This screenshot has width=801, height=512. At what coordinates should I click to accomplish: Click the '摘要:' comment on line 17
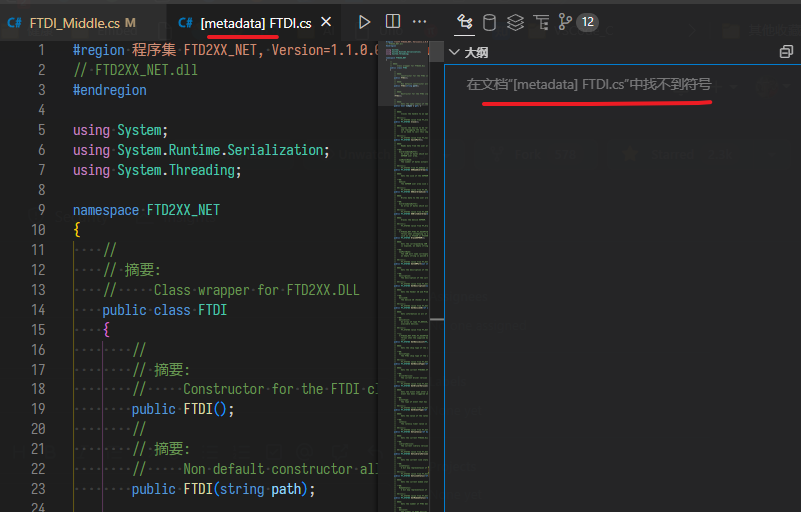(172, 370)
